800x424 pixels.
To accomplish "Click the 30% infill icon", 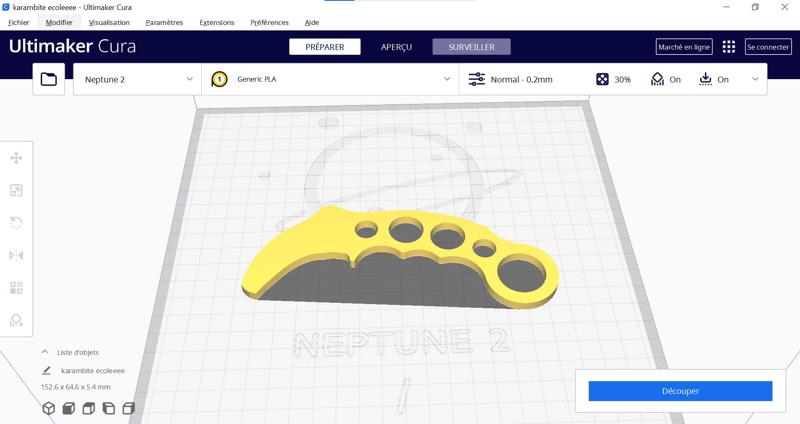I will tap(602, 79).
